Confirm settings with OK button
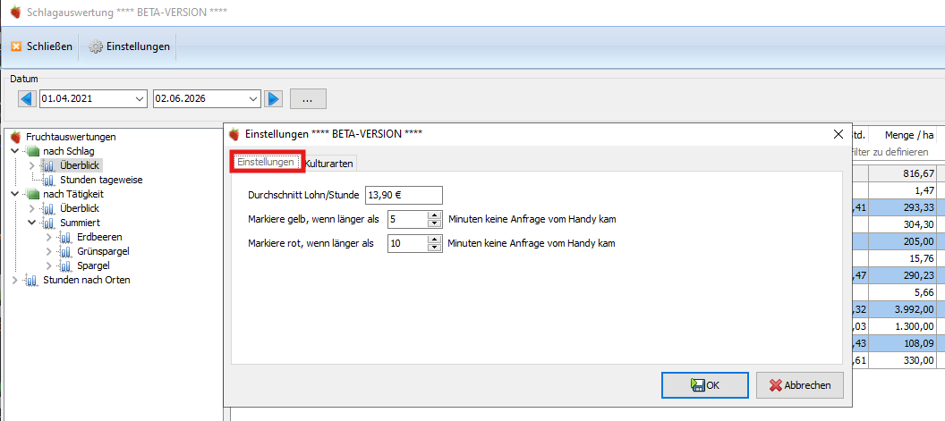945x421 pixels. (705, 385)
